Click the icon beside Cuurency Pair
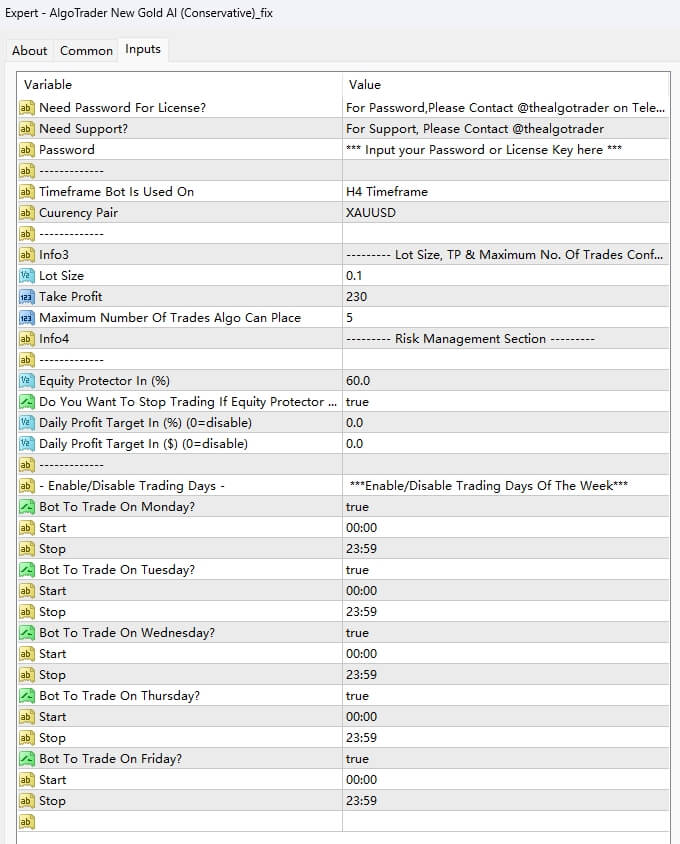 click(27, 213)
